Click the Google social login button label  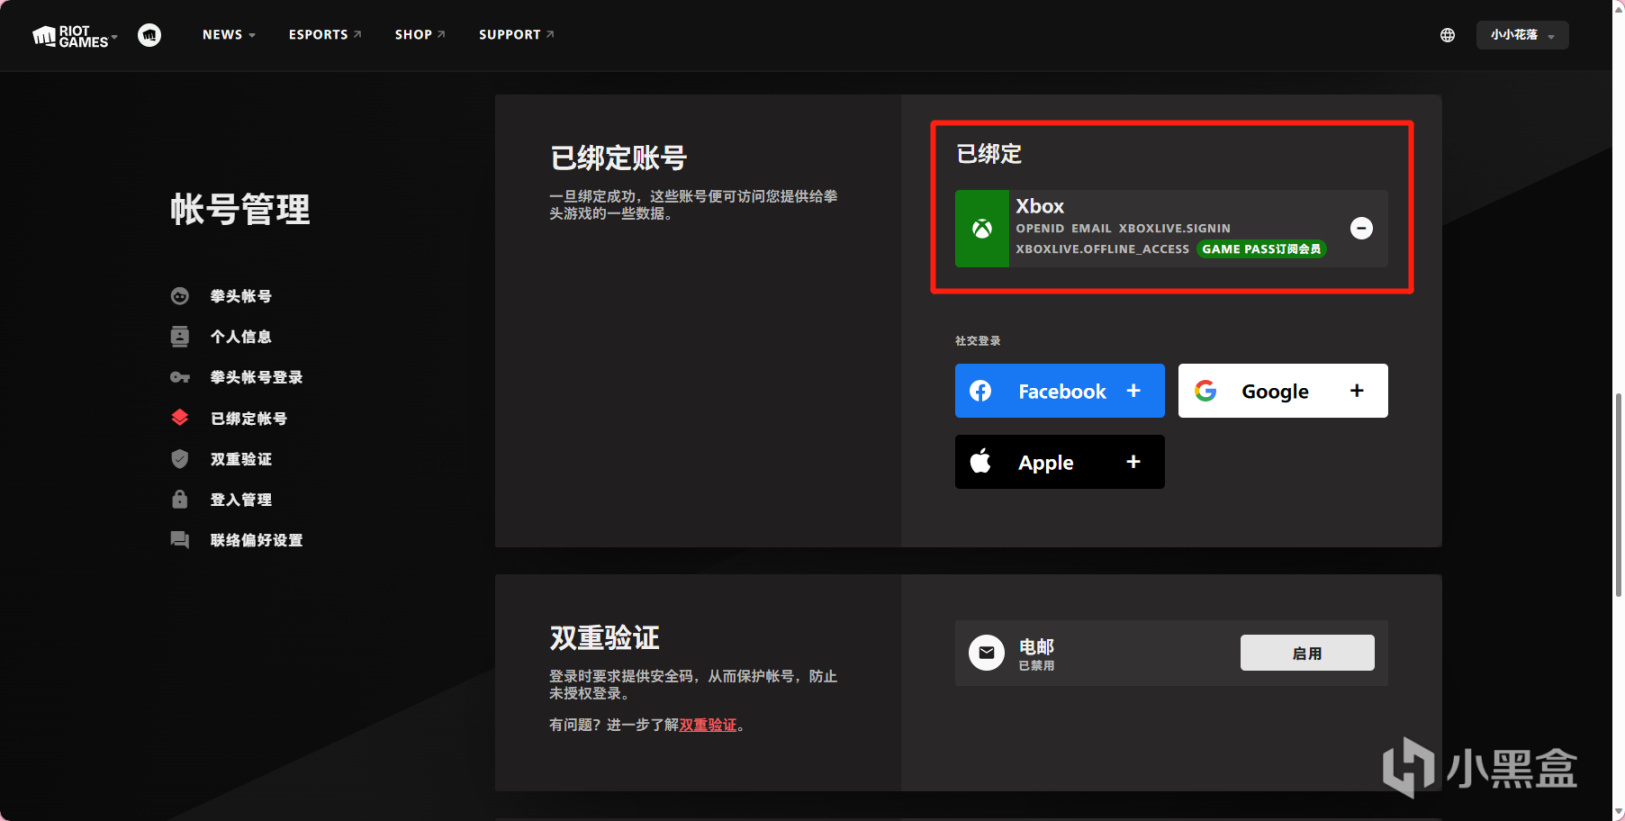(1275, 391)
